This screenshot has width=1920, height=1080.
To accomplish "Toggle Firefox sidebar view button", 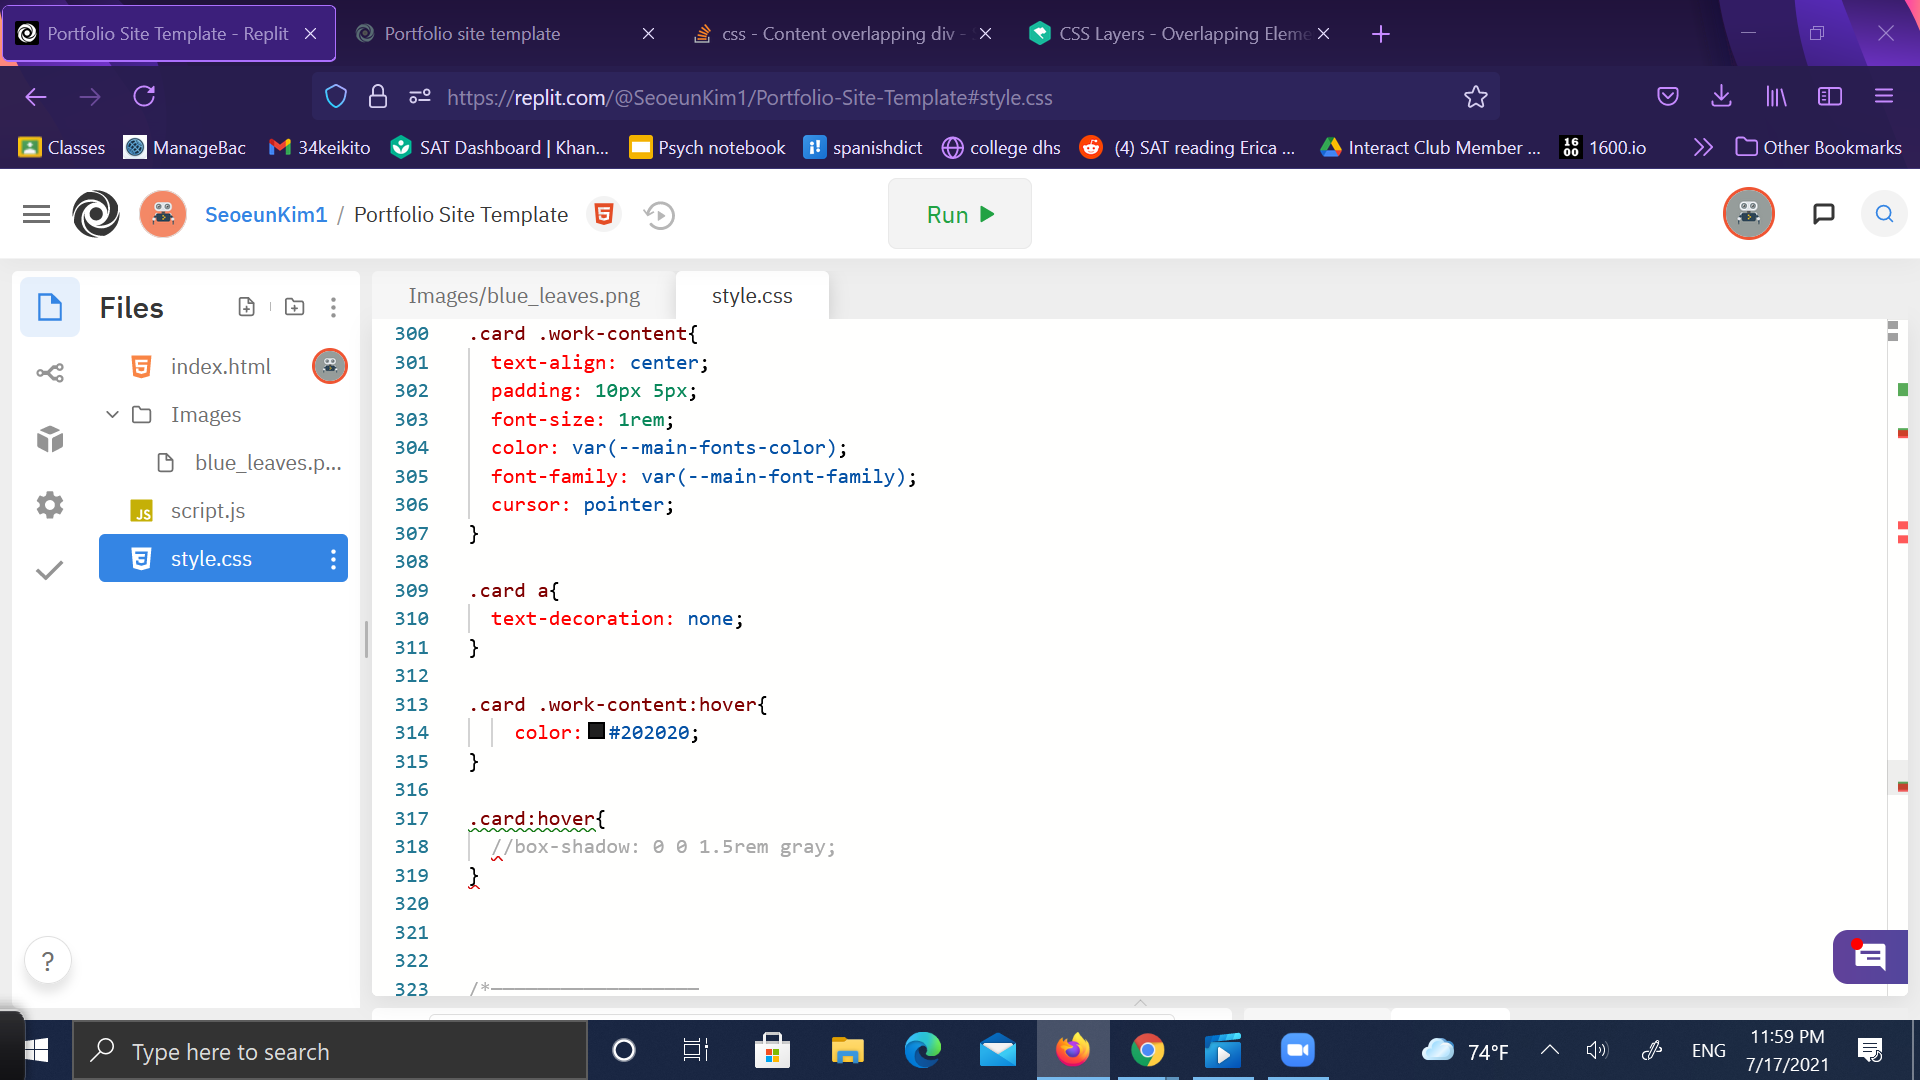I will pyautogui.click(x=1829, y=97).
